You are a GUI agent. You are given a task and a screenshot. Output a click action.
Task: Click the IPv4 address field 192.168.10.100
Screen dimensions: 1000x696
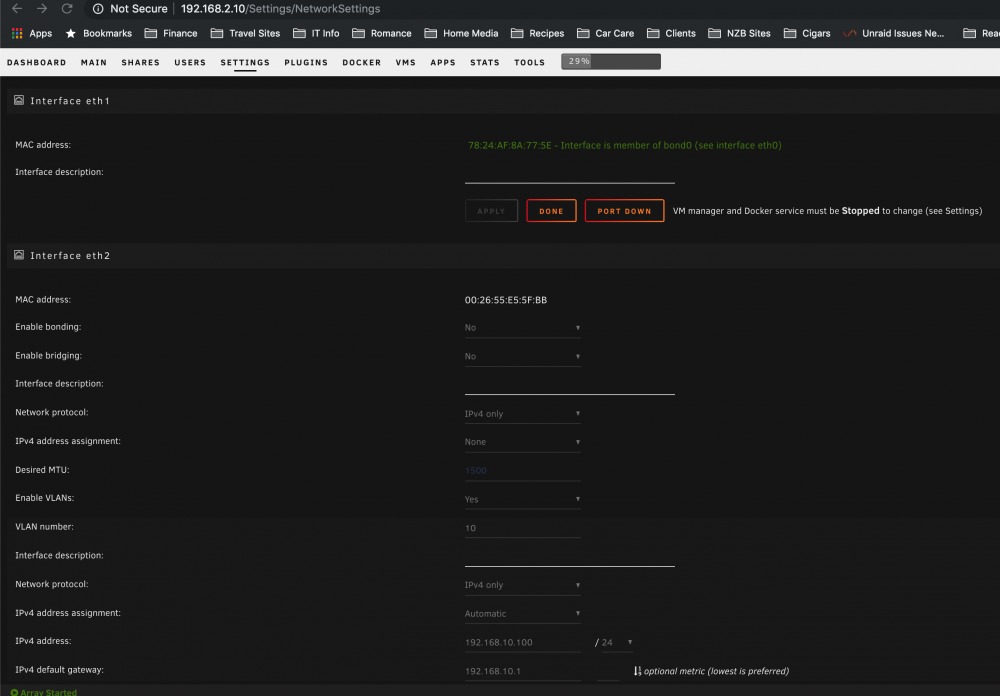522,642
